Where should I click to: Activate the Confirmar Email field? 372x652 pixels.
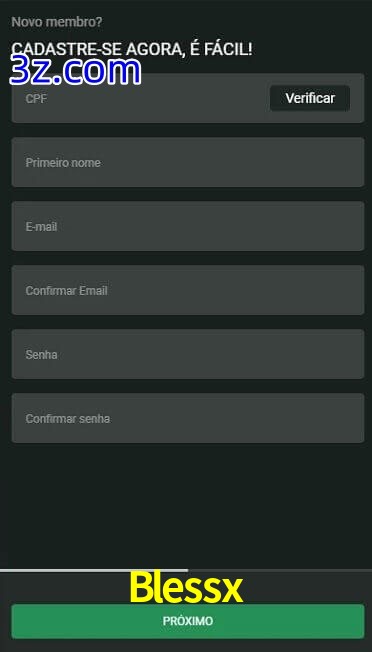pos(188,290)
